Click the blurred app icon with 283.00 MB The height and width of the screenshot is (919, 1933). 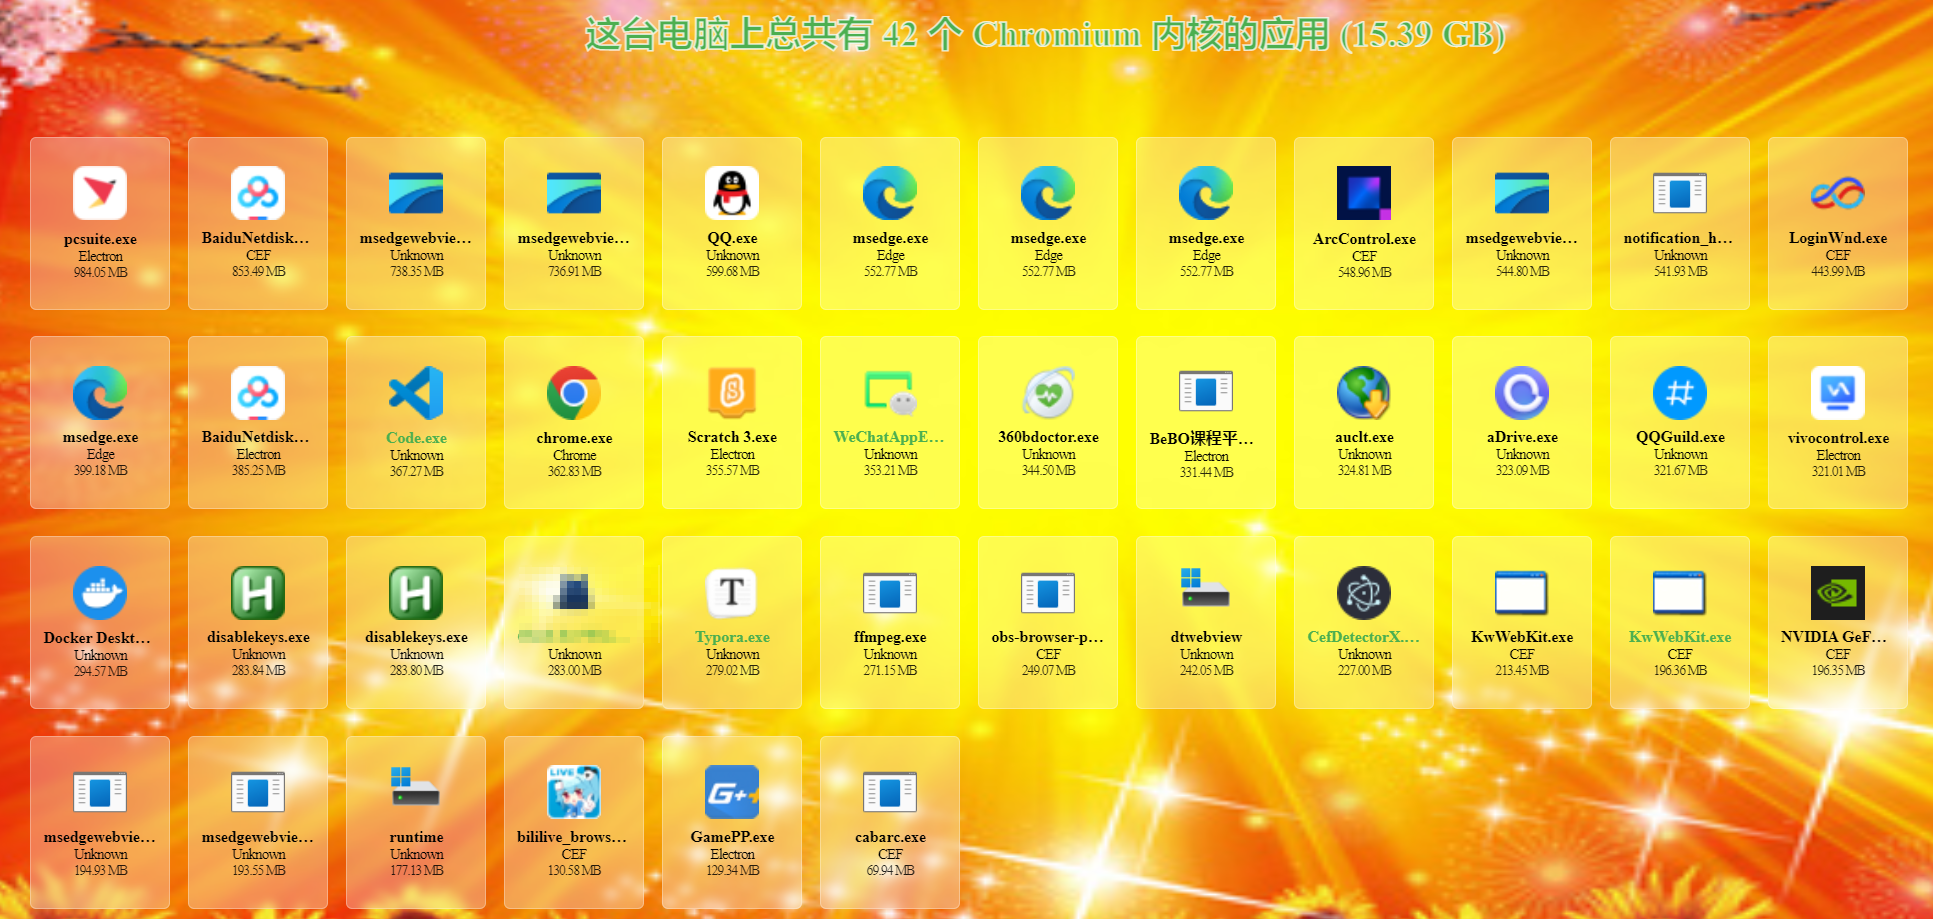coord(574,592)
